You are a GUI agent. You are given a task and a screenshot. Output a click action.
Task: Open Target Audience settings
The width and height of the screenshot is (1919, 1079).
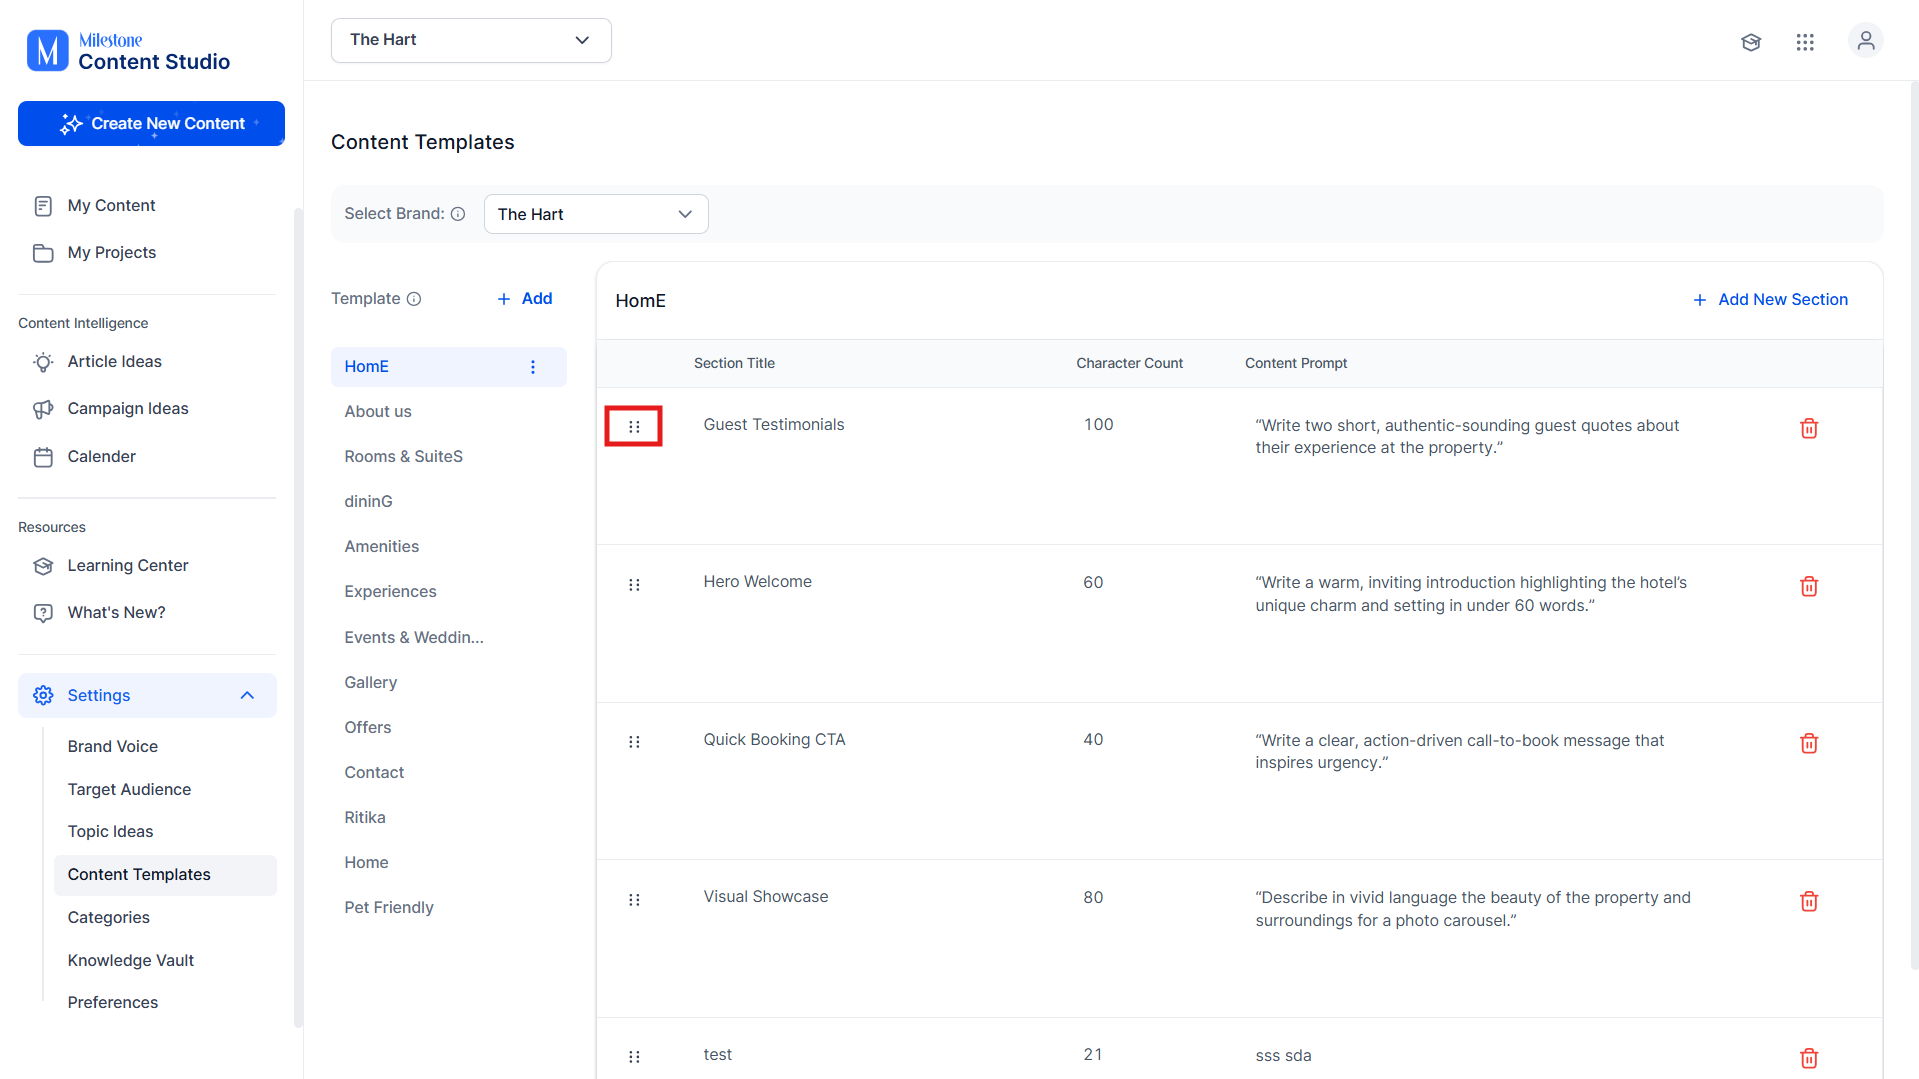click(129, 790)
